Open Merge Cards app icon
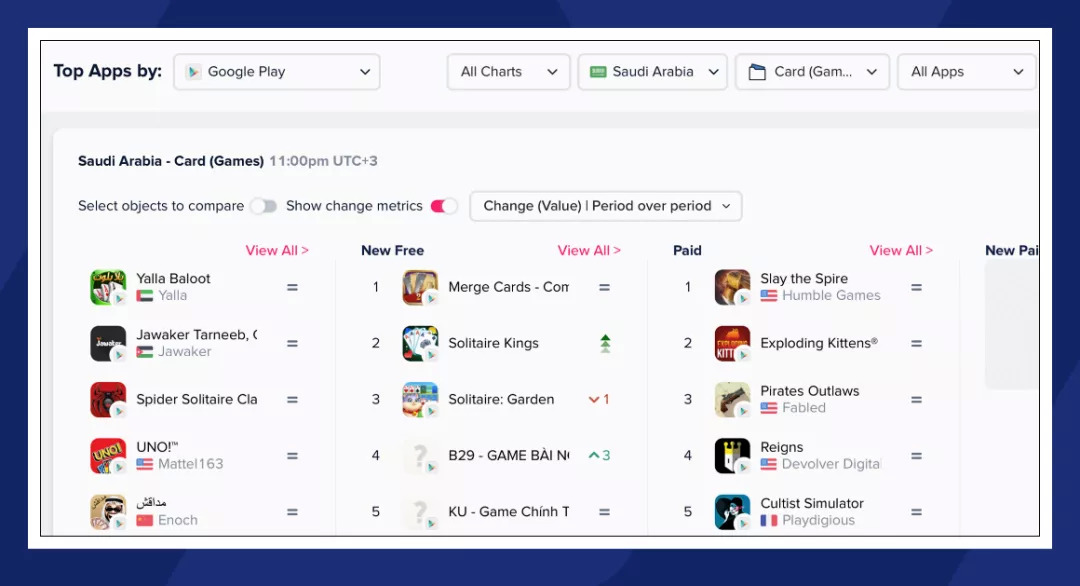Viewport: 1080px width, 586px height. coord(420,287)
